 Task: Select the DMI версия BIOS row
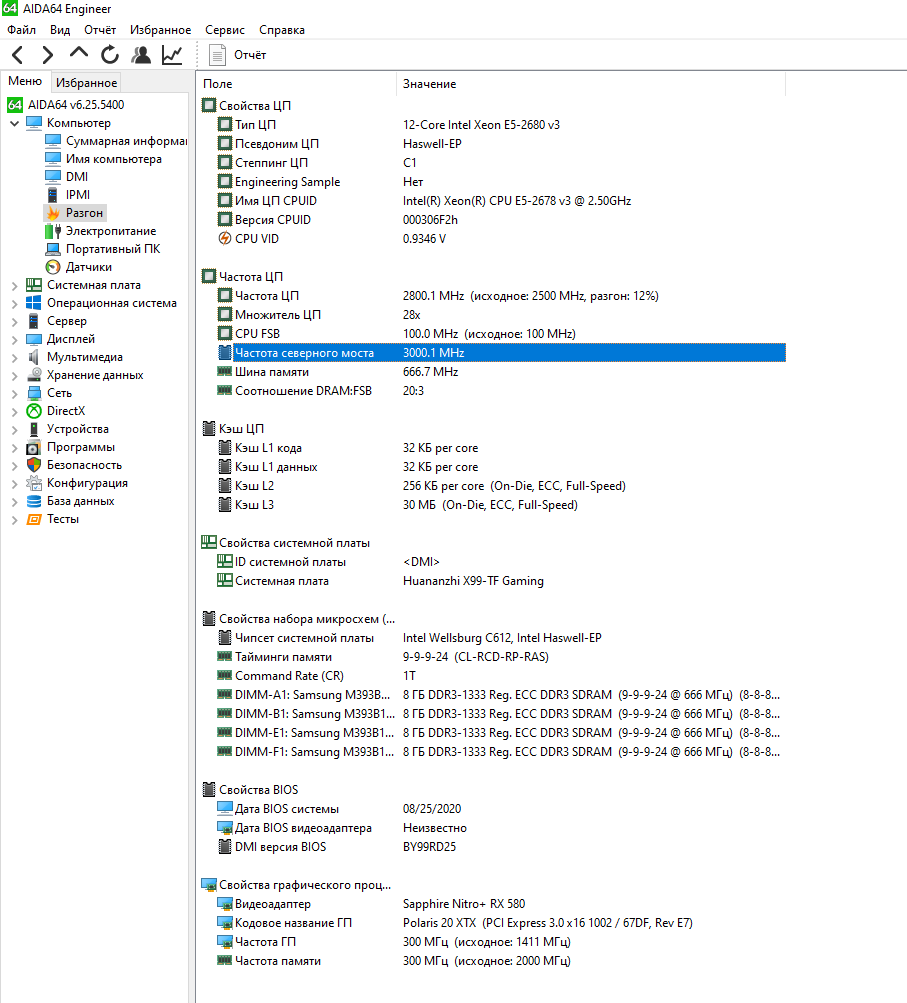click(501, 847)
